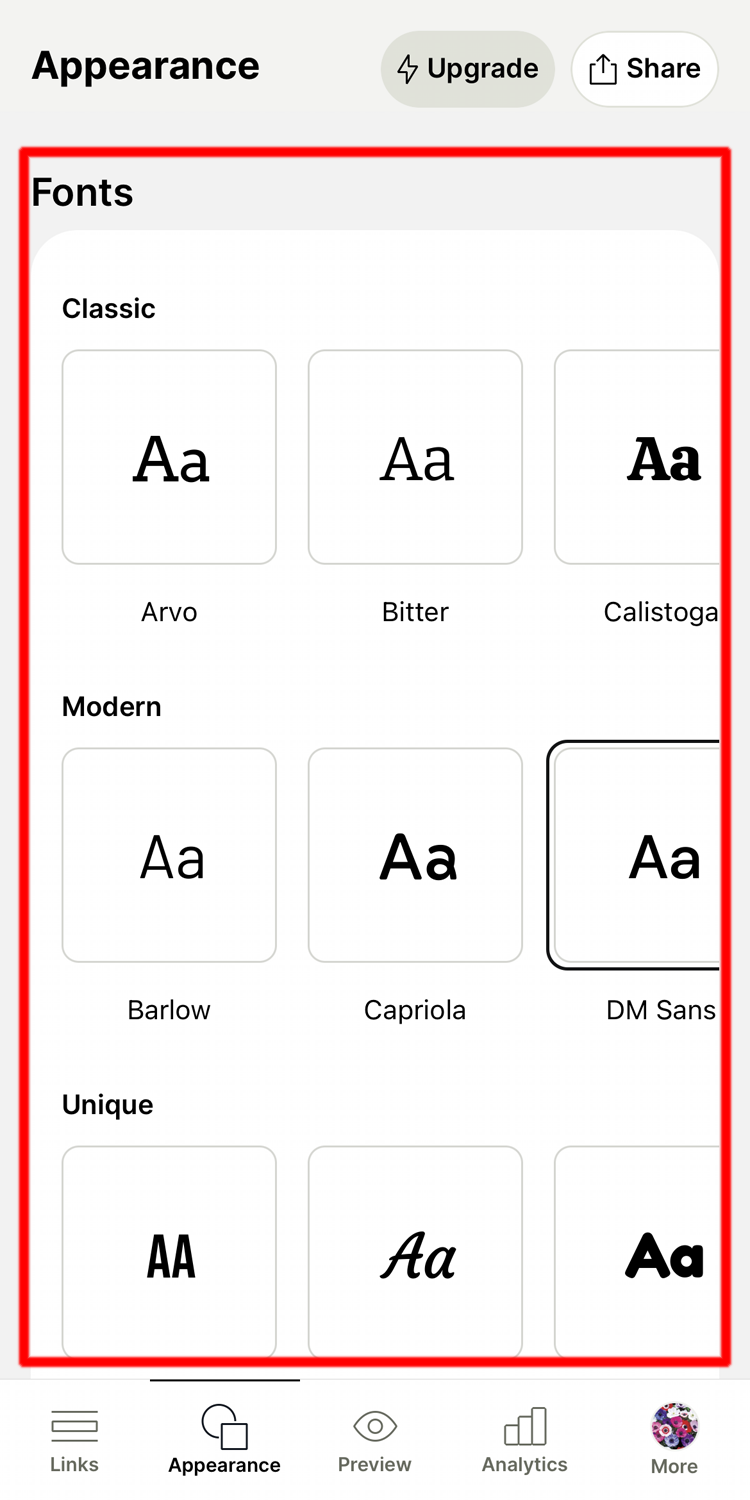Select the Arvo font tile
The height and width of the screenshot is (1500, 750).
coord(169,457)
